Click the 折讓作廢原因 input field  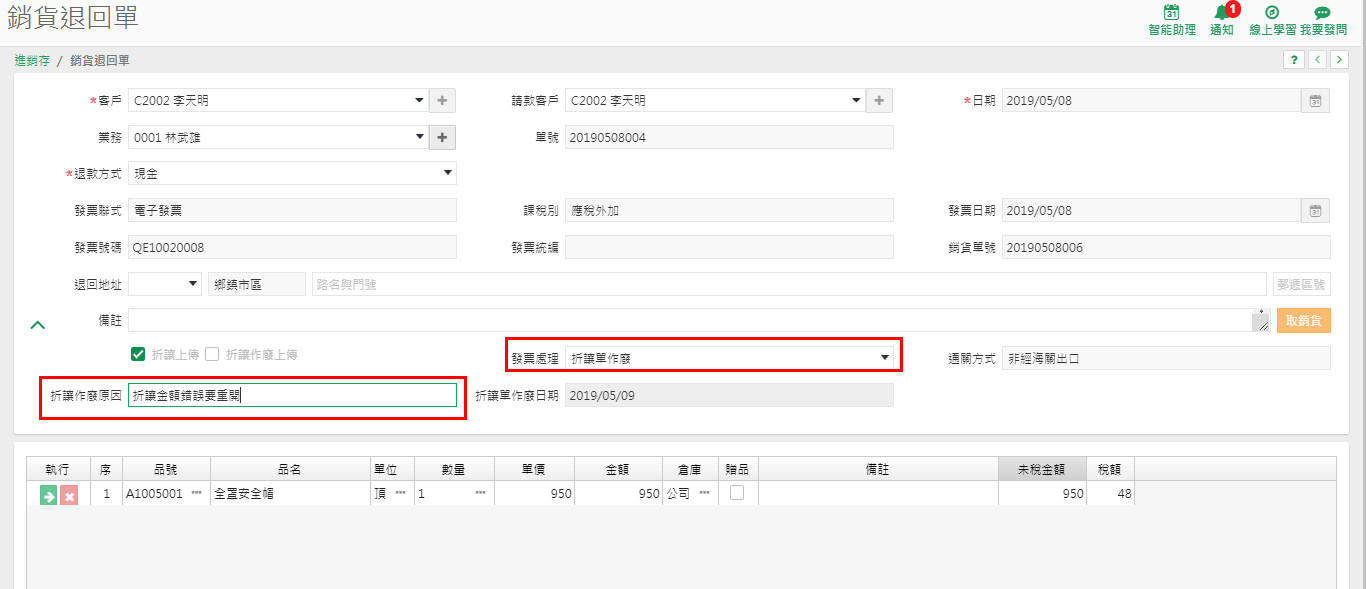tap(292, 395)
